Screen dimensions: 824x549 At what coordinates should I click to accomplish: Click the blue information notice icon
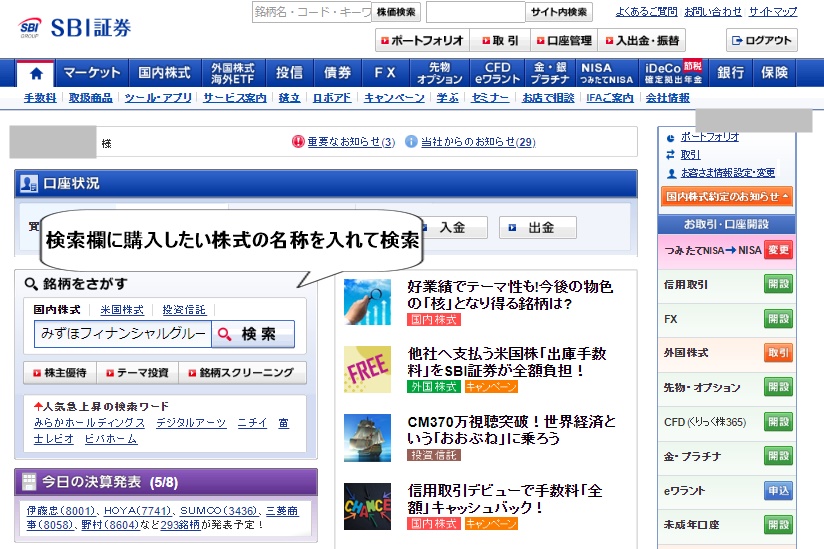[x=411, y=142]
